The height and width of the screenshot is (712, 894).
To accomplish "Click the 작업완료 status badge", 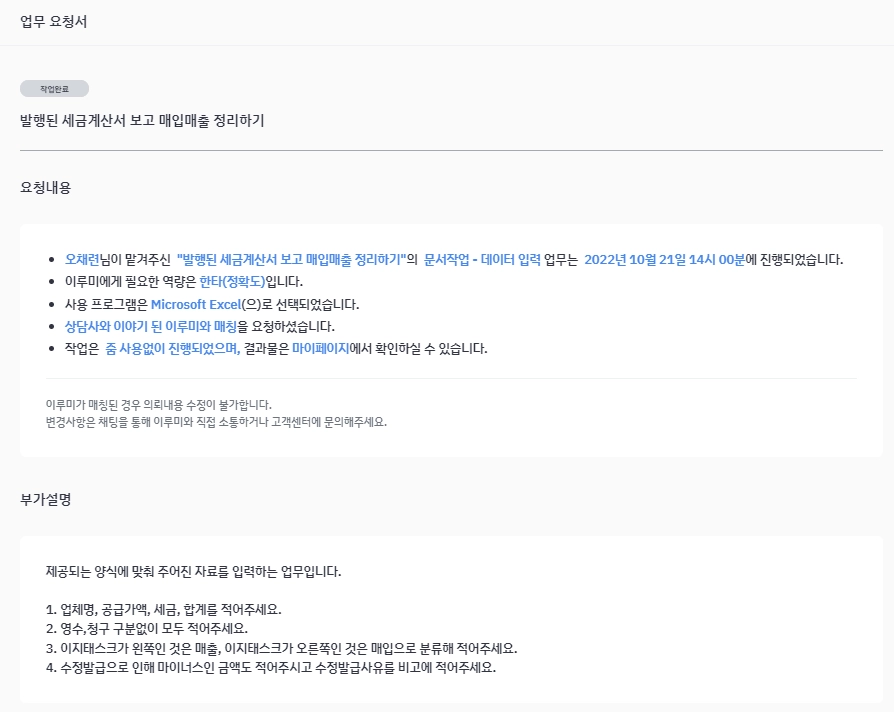I will (54, 89).
